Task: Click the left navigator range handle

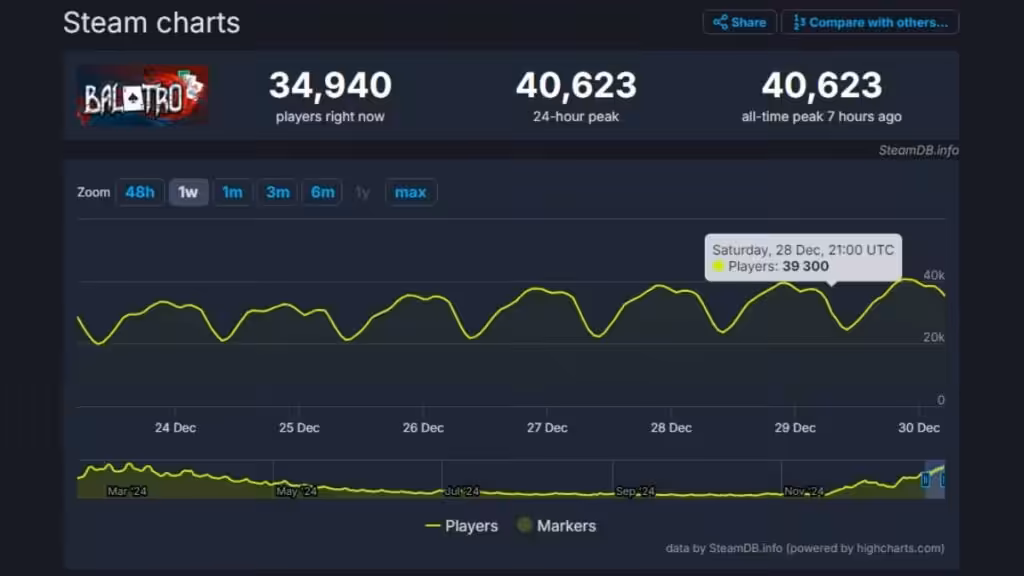Action: point(925,480)
